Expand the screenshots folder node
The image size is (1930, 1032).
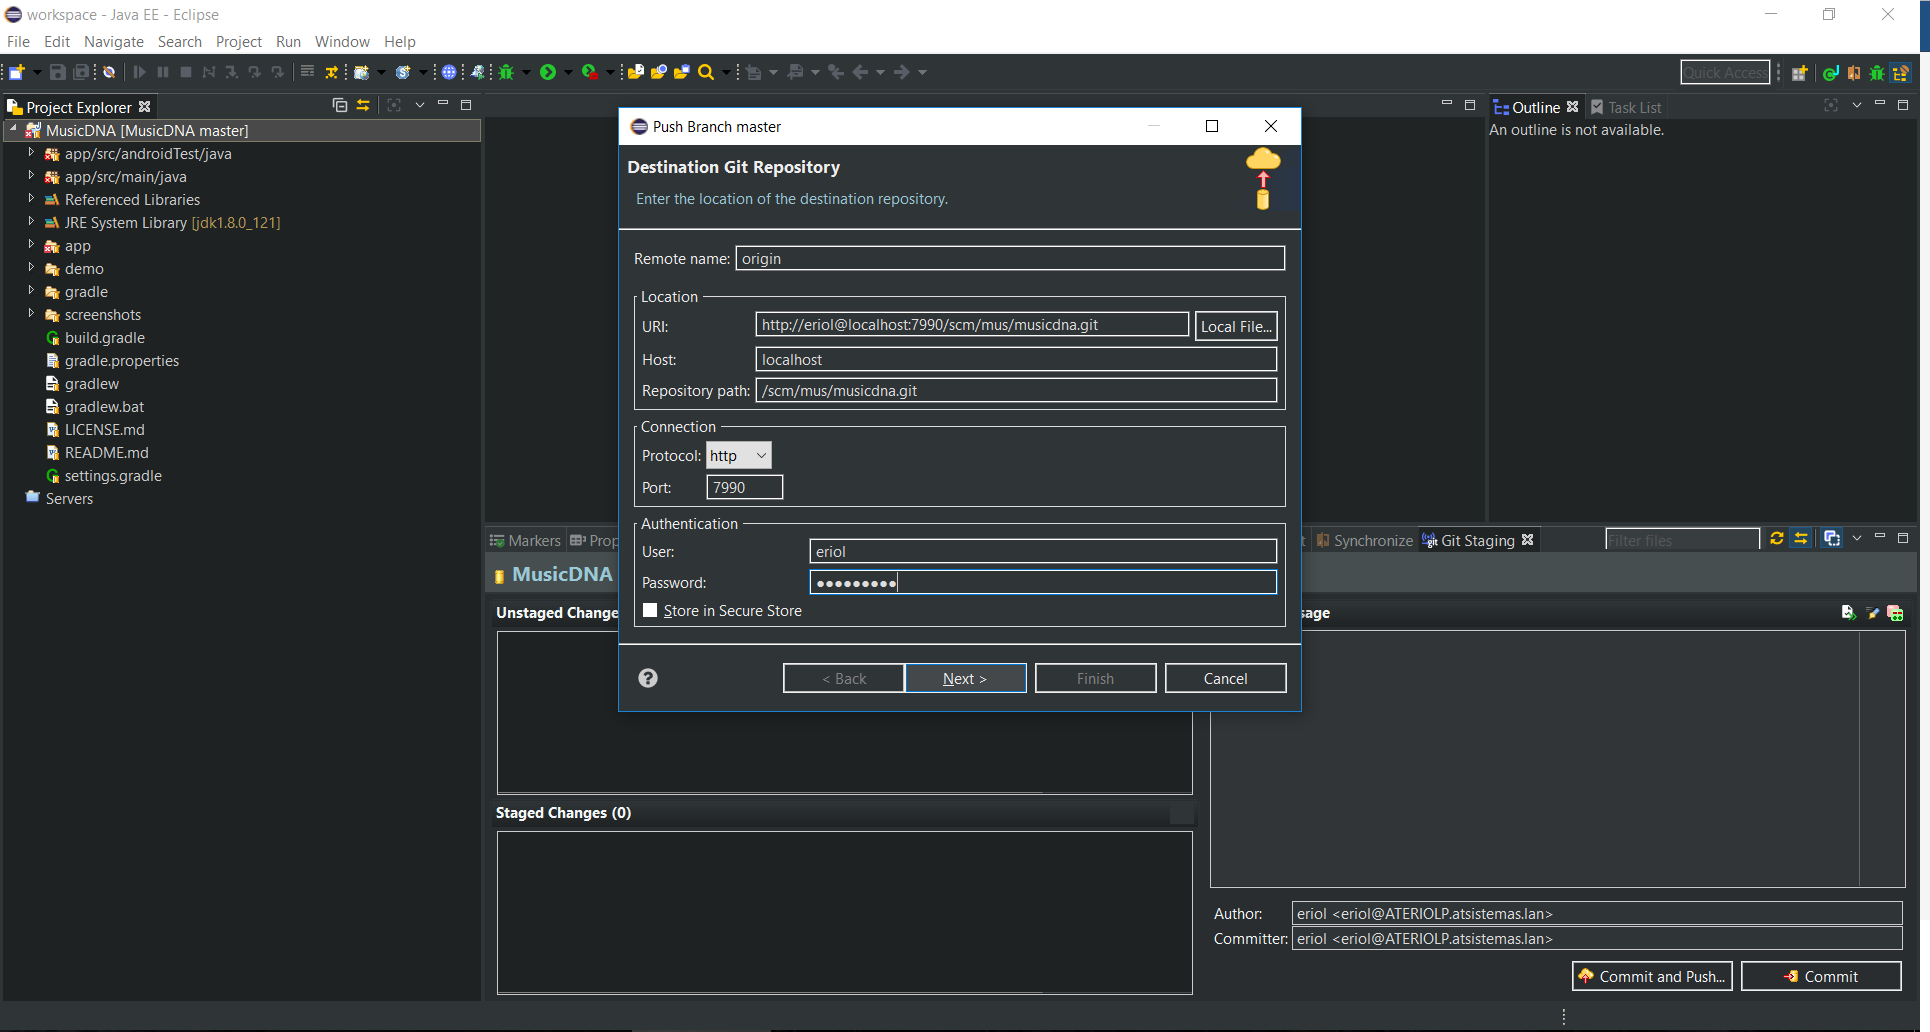(x=31, y=314)
